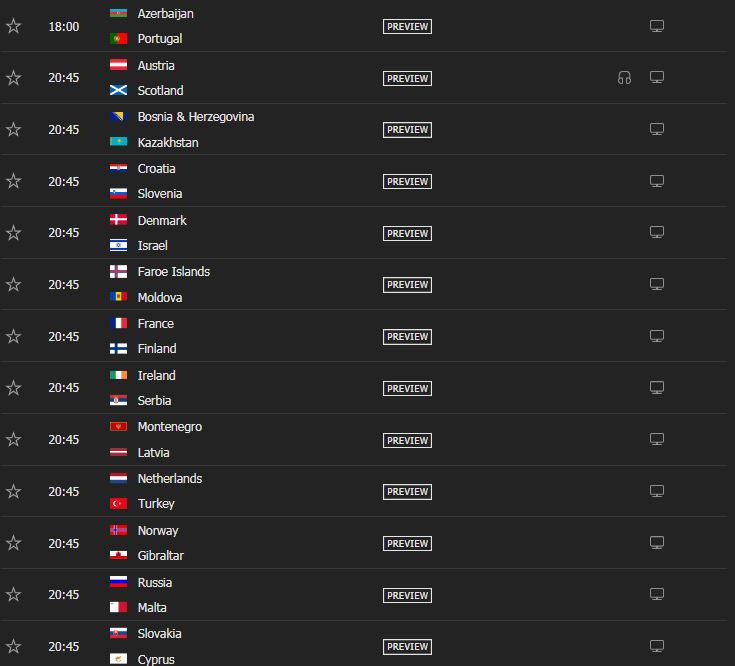735x666 pixels.
Task: Show TV listings icon for France vs Finland
Action: click(x=657, y=337)
